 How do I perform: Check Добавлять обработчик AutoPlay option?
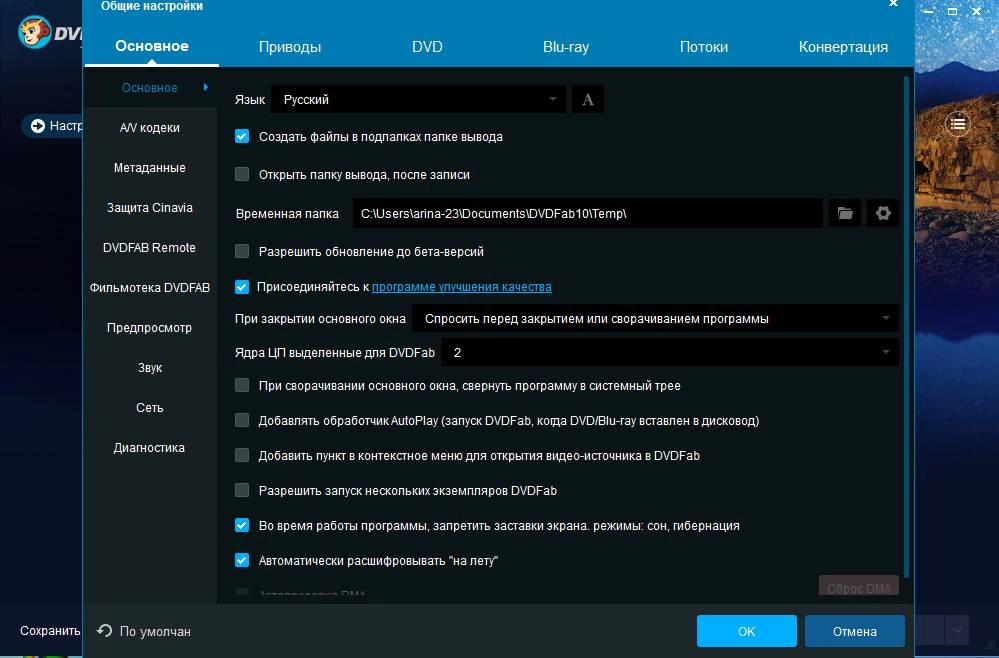(241, 420)
